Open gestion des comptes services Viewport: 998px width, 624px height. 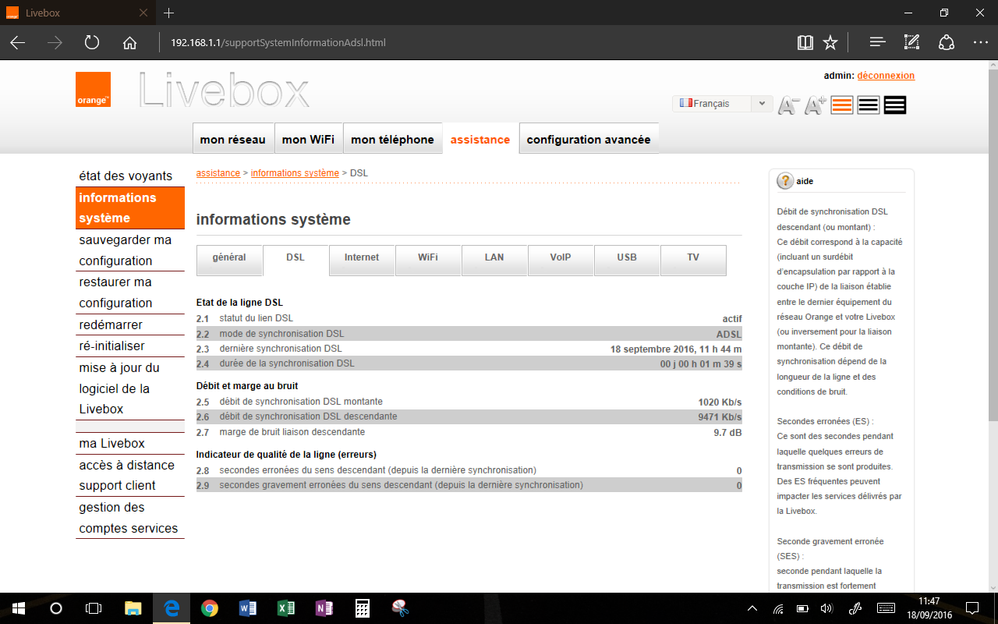tap(130, 518)
